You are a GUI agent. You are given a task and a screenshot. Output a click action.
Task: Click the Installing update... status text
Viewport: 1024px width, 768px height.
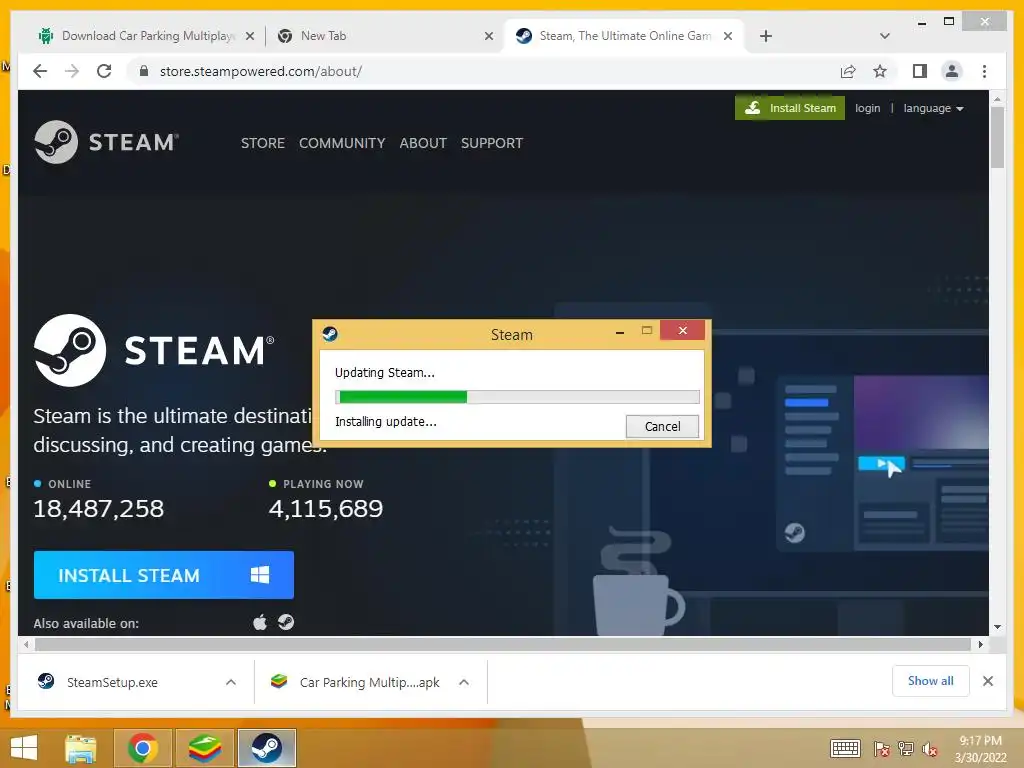386,422
